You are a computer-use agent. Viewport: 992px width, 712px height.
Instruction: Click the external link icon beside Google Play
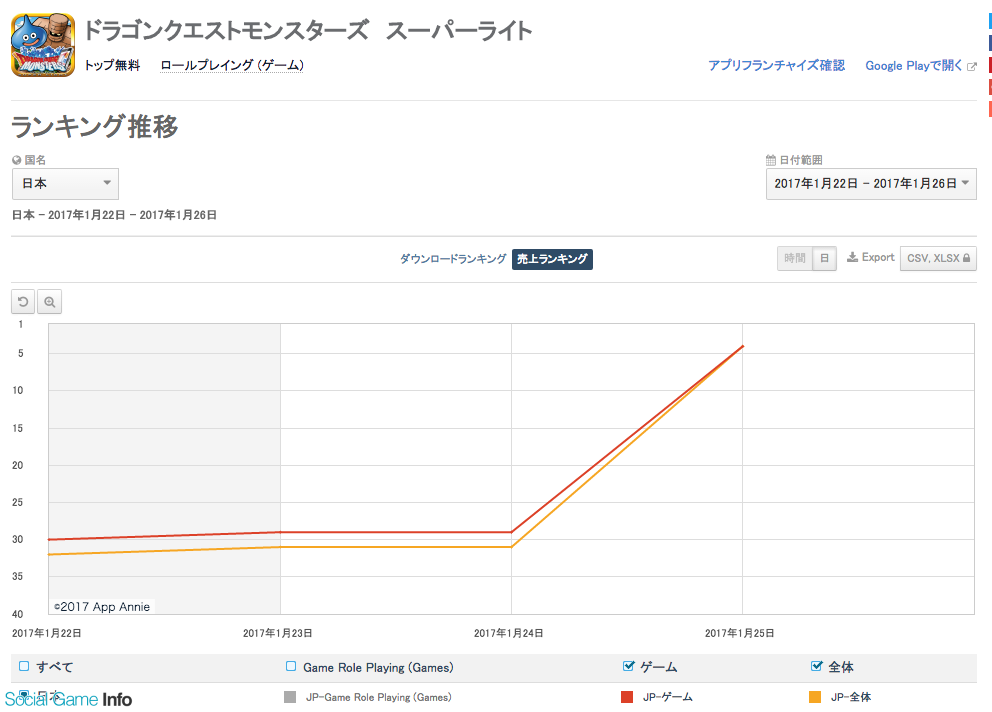[972, 66]
